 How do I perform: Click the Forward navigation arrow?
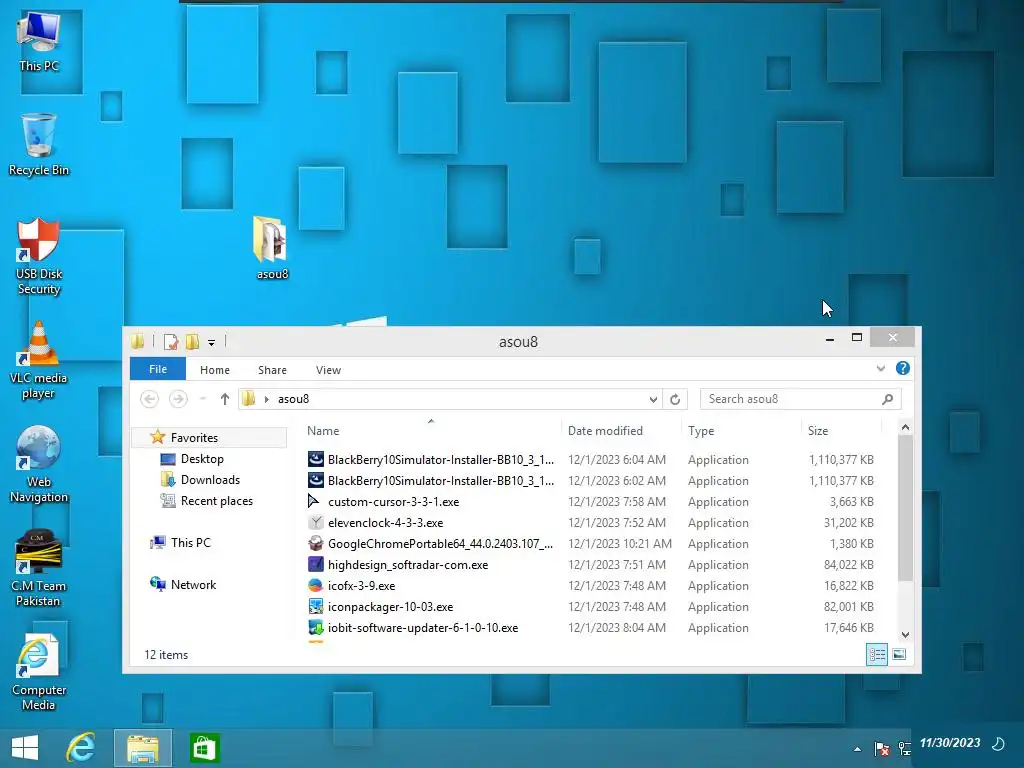tap(178, 399)
